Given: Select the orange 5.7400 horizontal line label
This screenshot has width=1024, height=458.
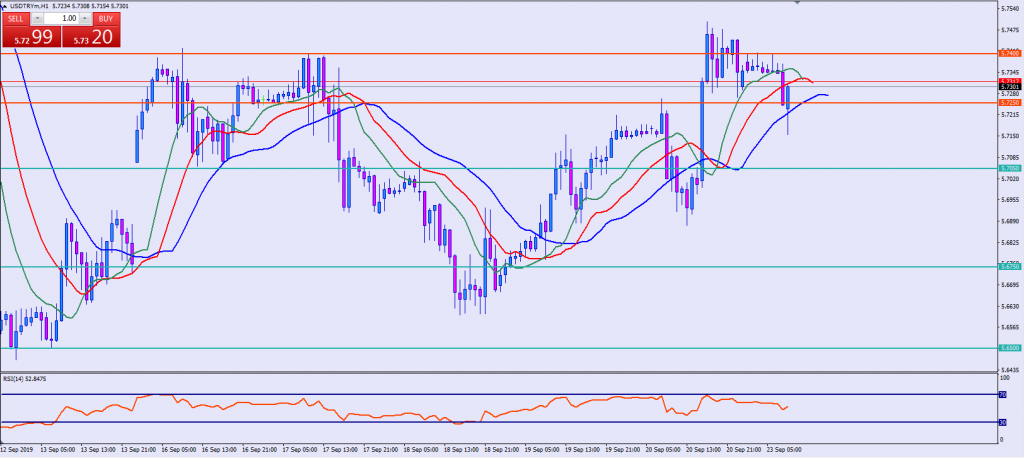Looking at the screenshot, I should pos(1009,53).
